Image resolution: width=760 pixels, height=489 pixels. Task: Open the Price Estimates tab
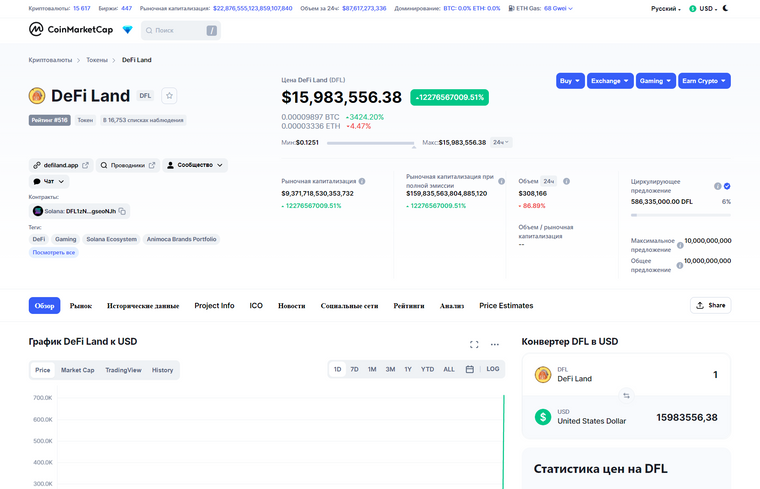[506, 306]
